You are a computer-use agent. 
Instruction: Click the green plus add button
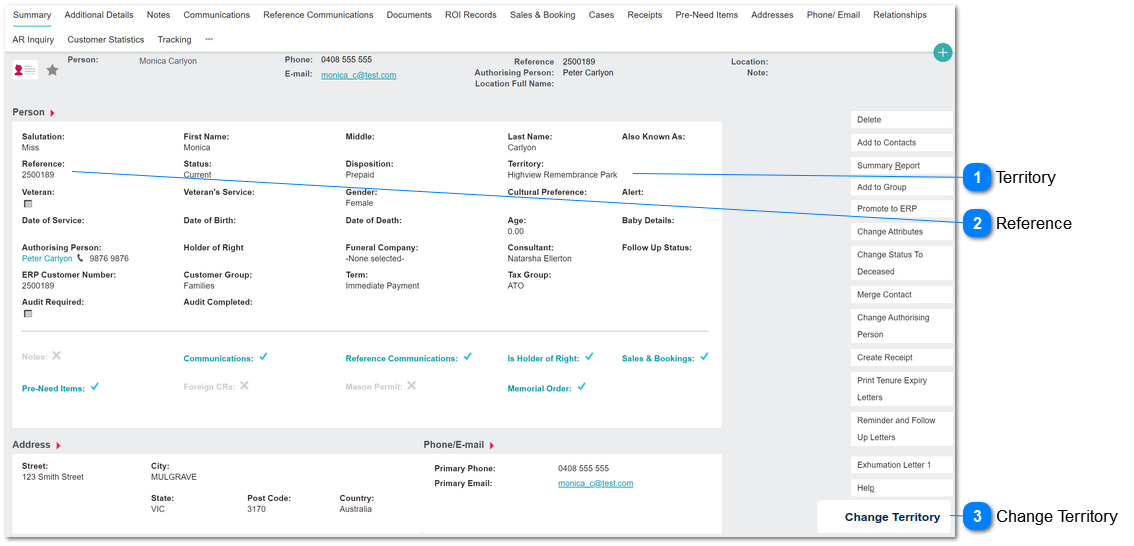[942, 53]
